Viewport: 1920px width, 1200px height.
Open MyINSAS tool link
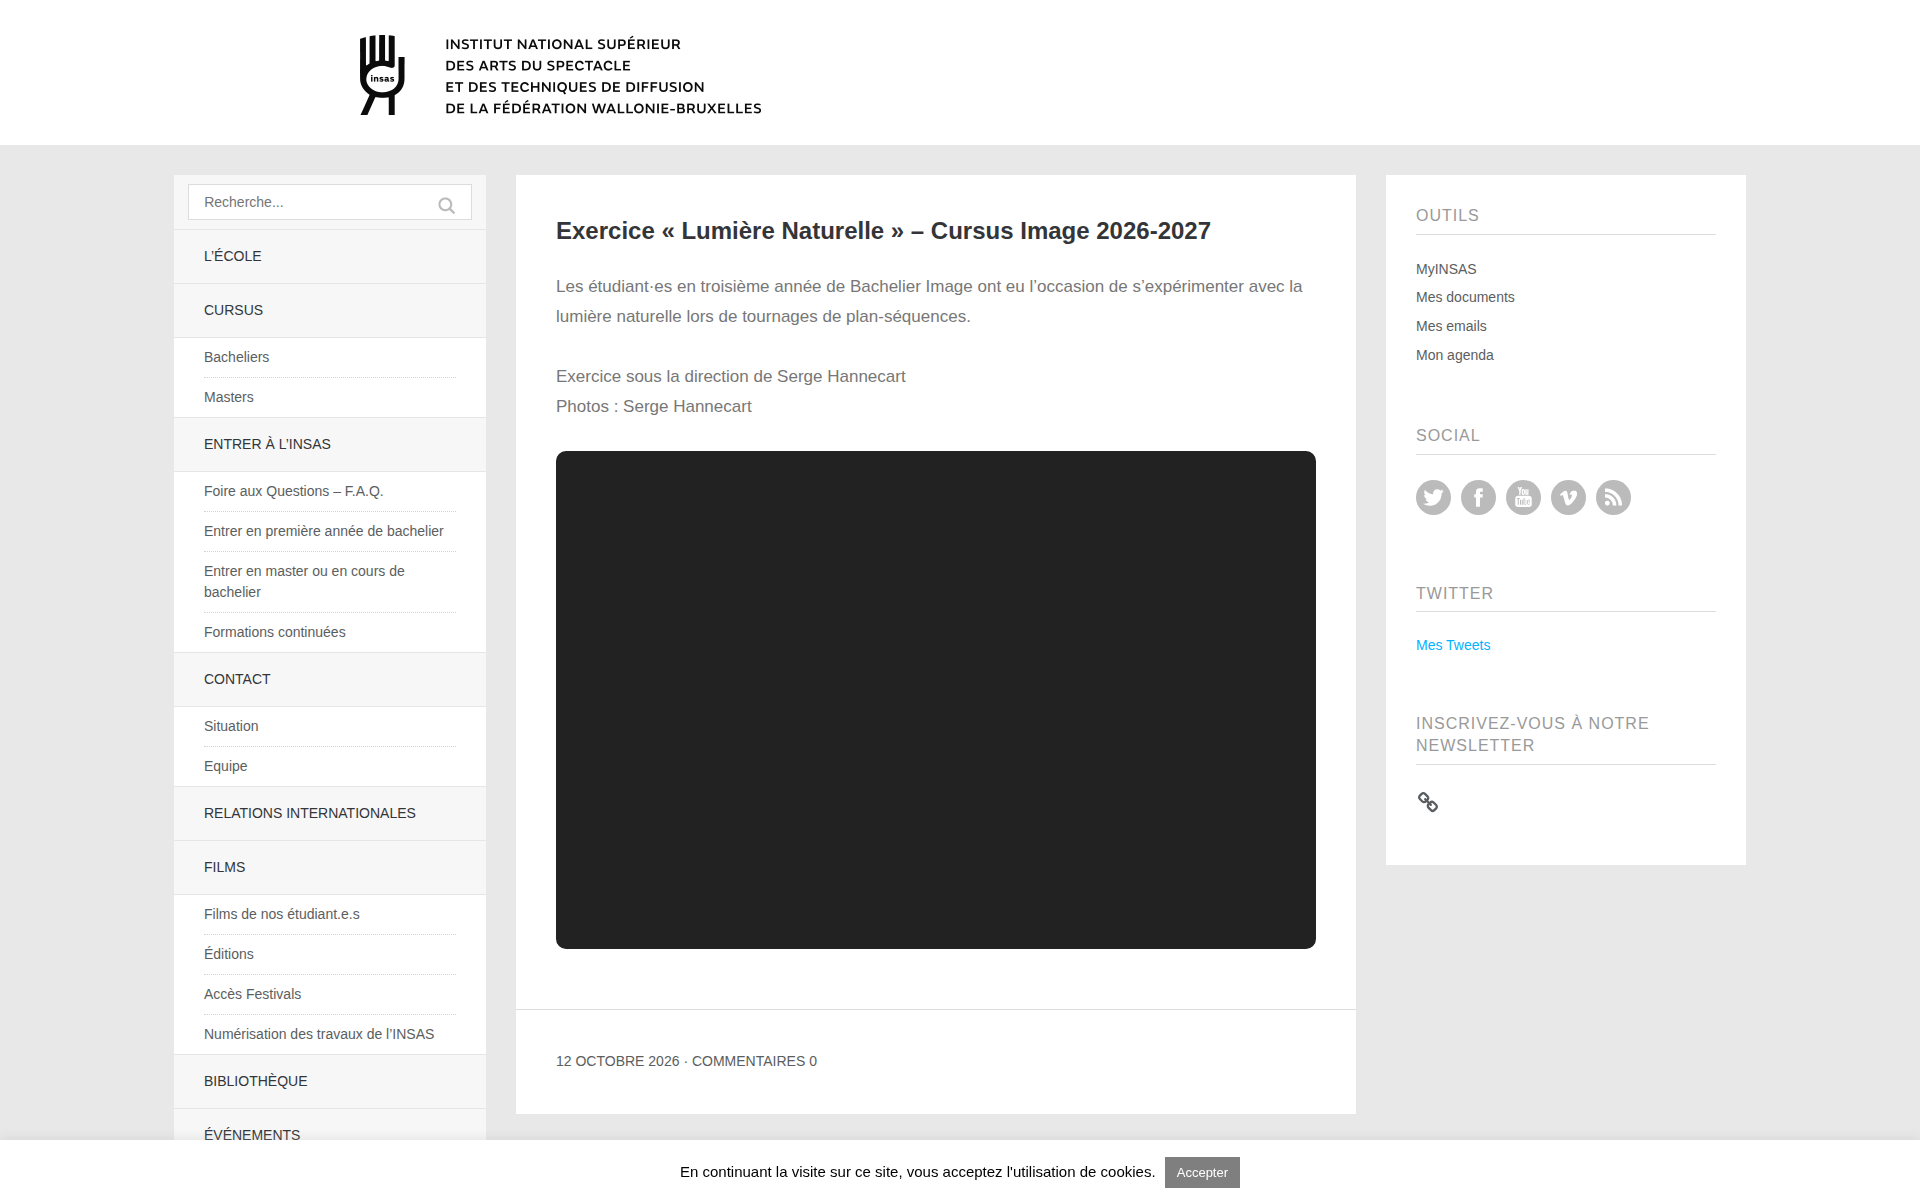[x=1446, y=269]
